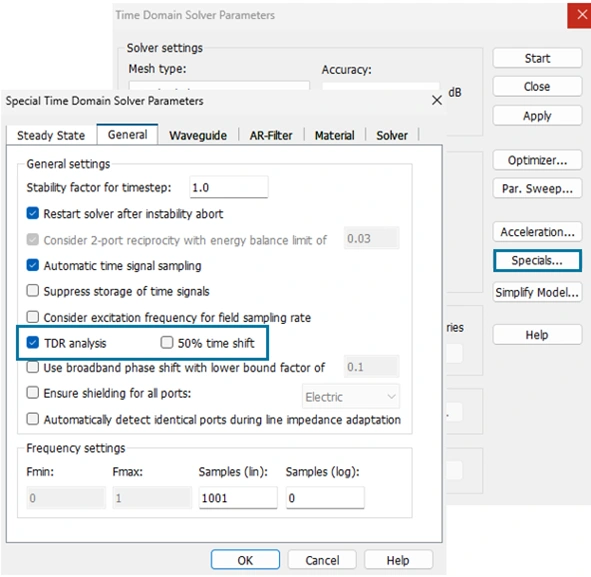Click the Fmin input field
Viewport: 591px width, 577px height.
66,498
